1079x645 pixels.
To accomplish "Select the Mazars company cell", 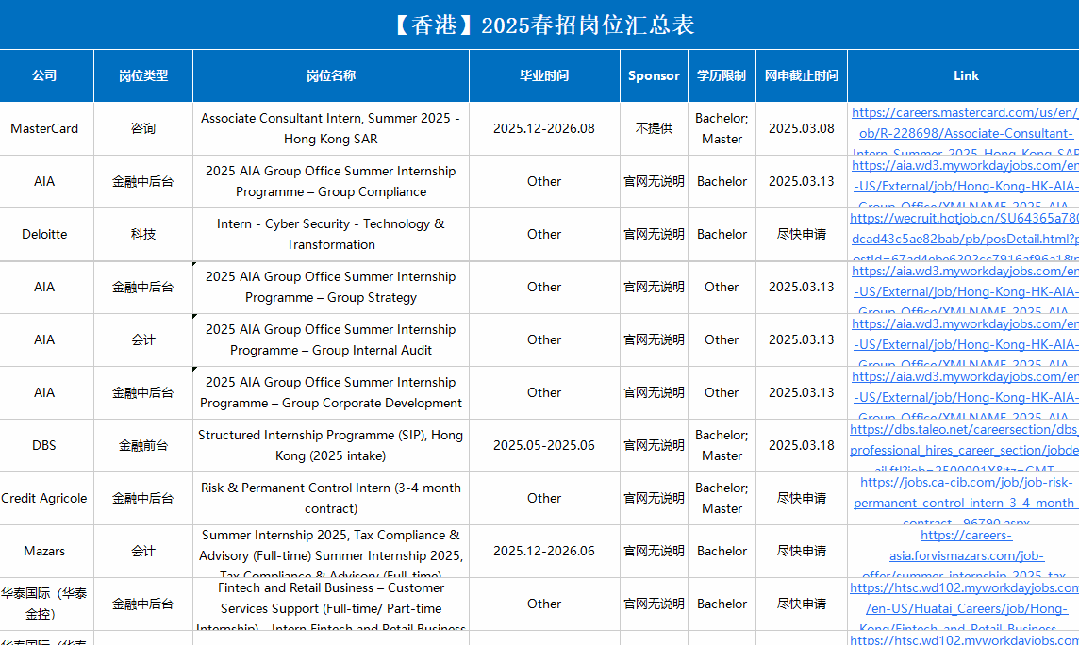I will [x=46, y=551].
